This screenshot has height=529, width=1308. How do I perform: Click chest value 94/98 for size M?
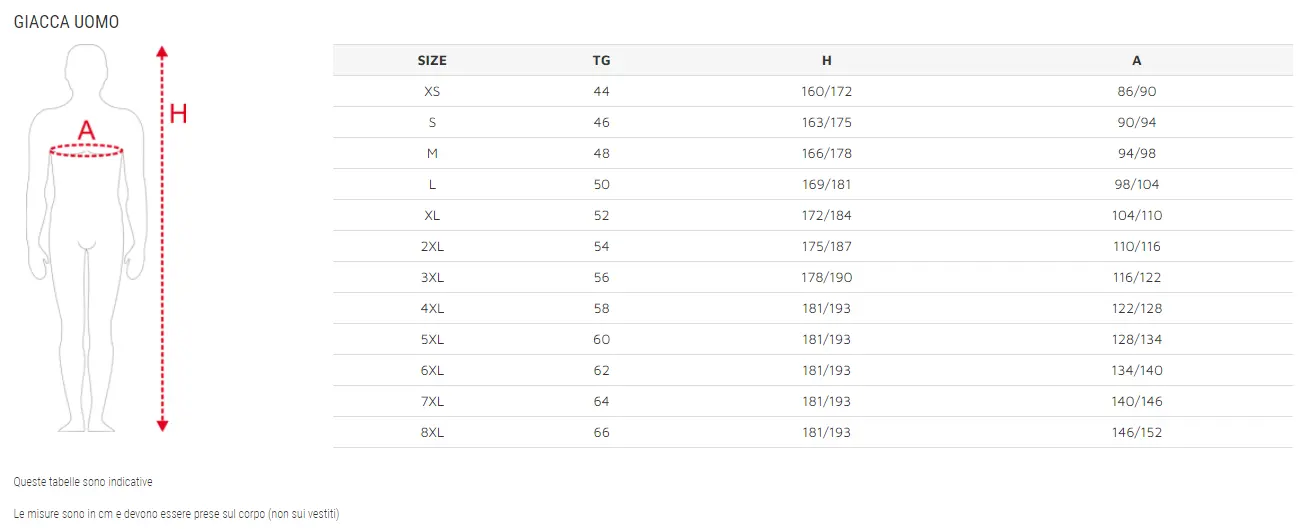coord(1137,154)
